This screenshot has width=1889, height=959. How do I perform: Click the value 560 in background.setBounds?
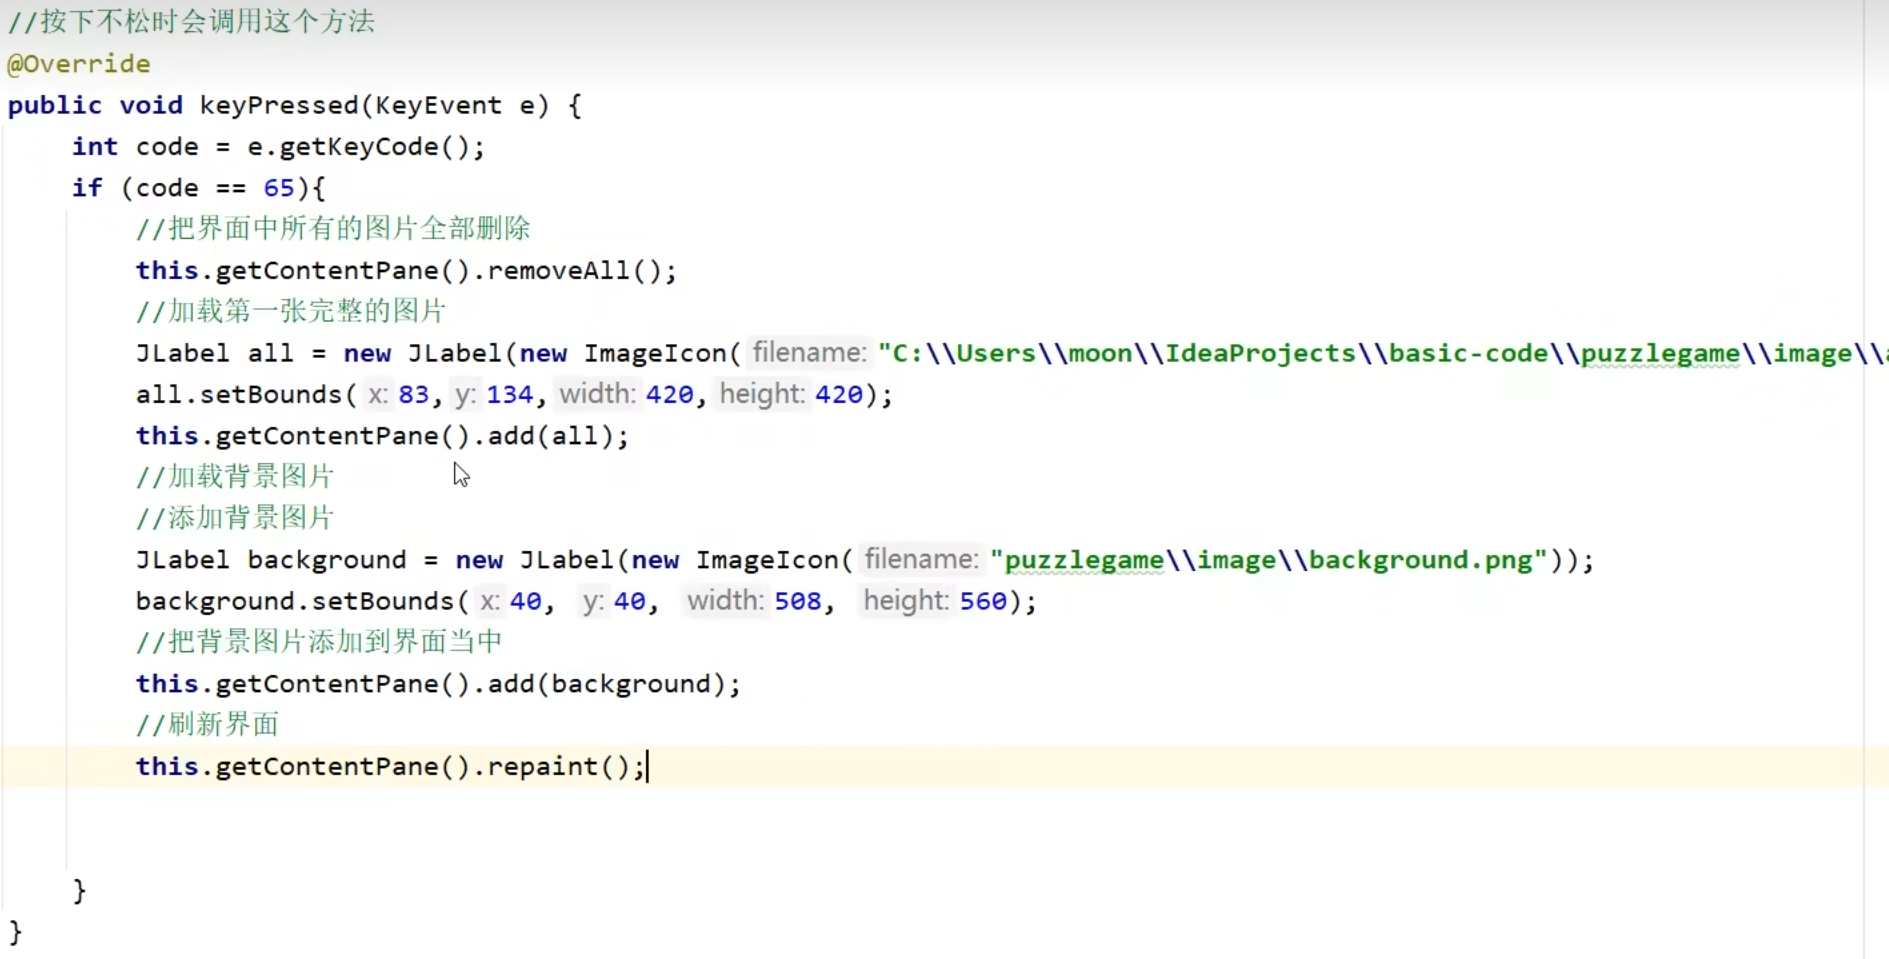[x=983, y=601]
